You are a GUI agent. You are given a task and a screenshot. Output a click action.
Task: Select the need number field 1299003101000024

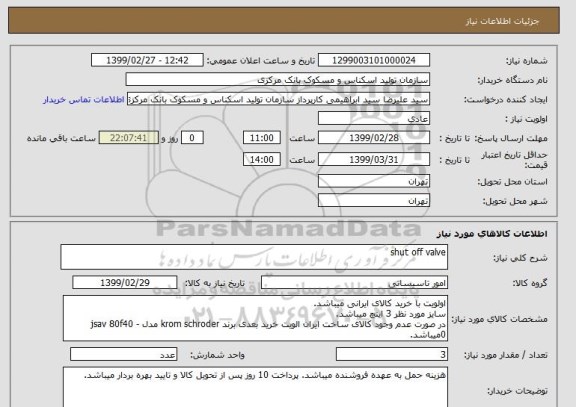(374, 60)
